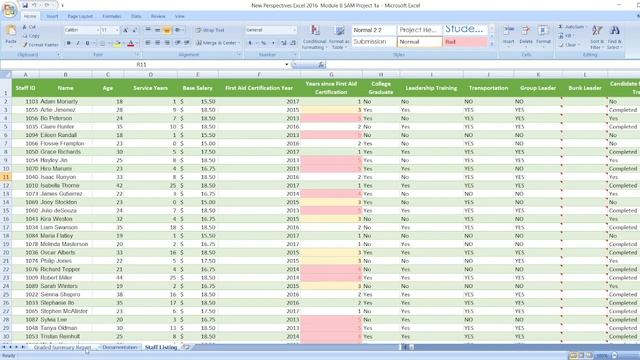Screen dimensions: 640x360
Task: Bottom-align the cell contents
Action: pos(167,30)
